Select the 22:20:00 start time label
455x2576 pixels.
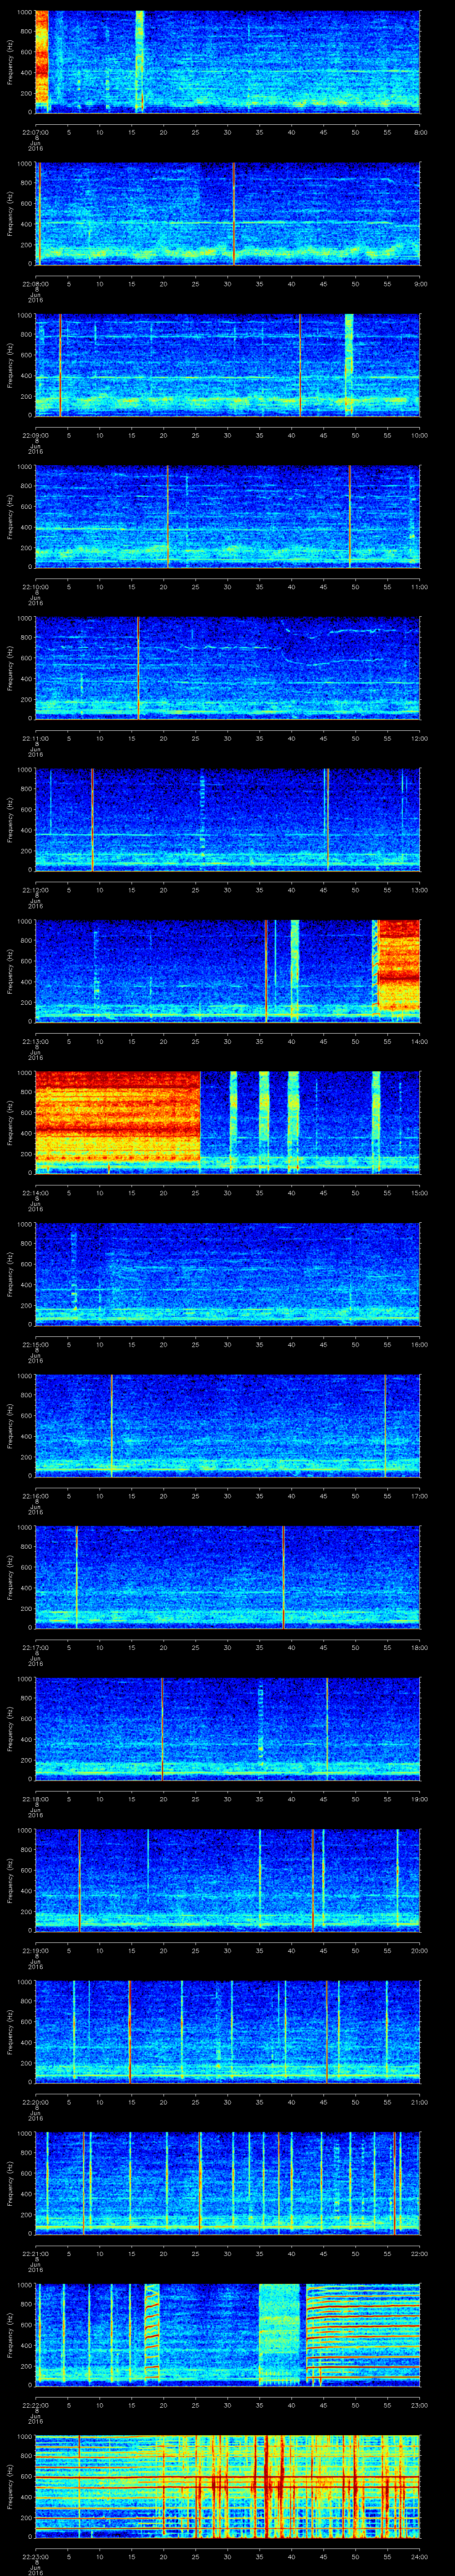click(x=35, y=2102)
